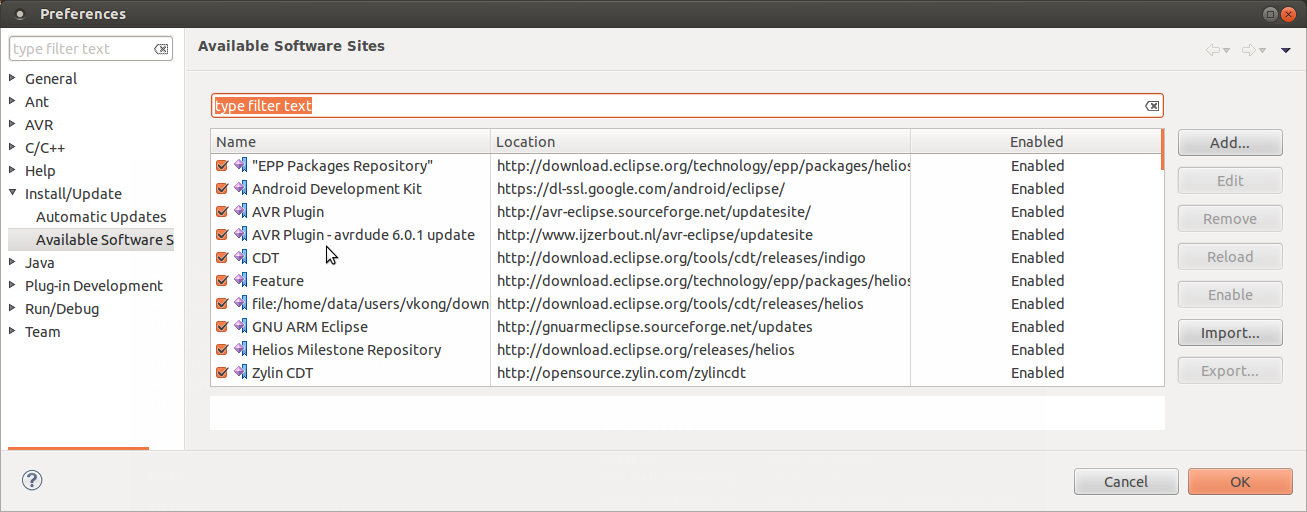Click the site icon next to Android Development Kit
This screenshot has height=512, width=1307.
[x=240, y=189]
